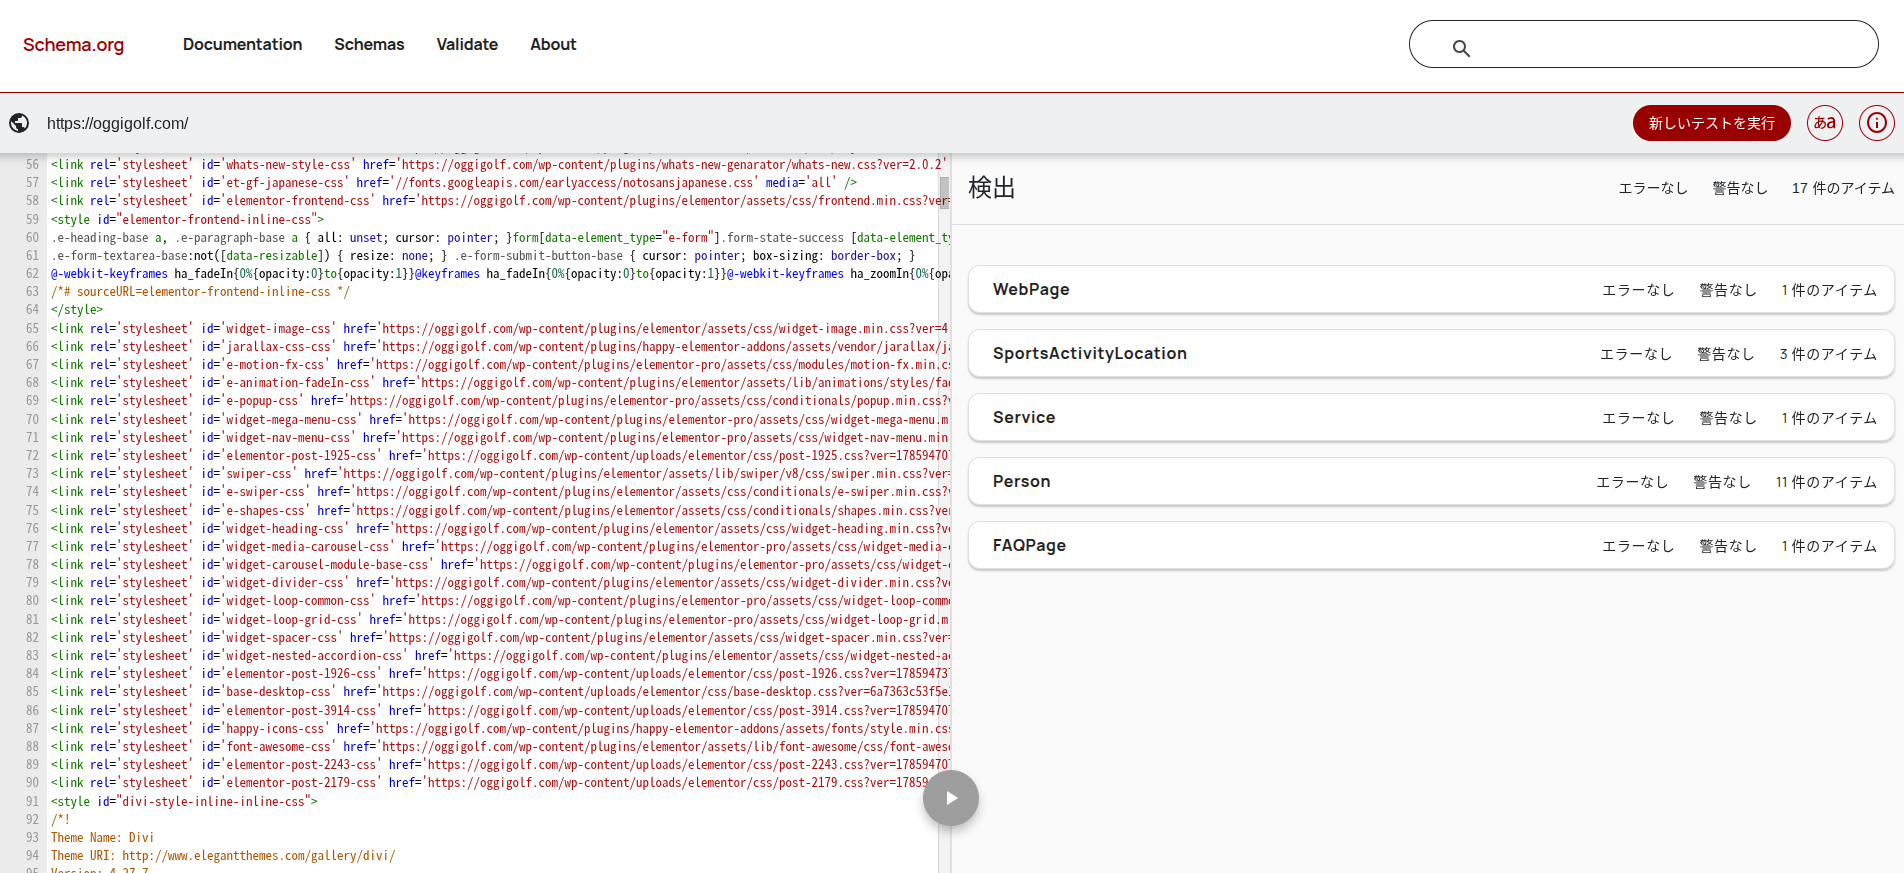Open the language selector あ icon
Viewport: 1904px width, 873px height.
click(x=1825, y=123)
